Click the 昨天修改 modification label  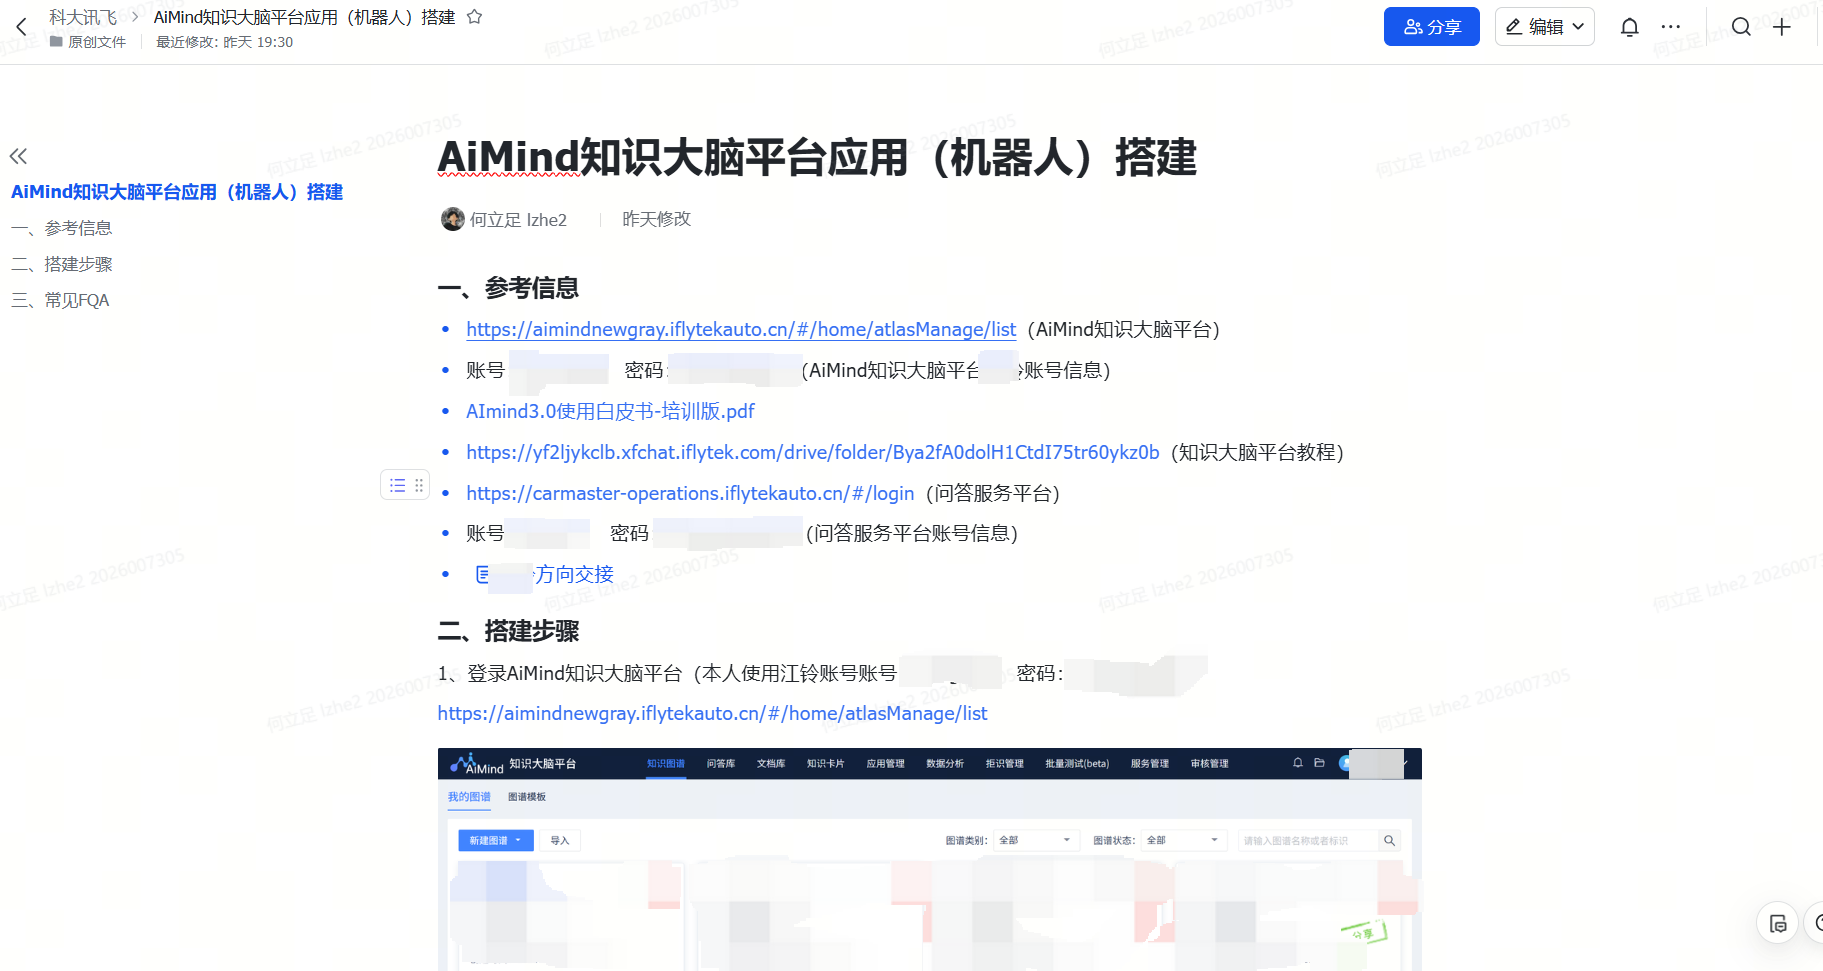click(x=656, y=219)
